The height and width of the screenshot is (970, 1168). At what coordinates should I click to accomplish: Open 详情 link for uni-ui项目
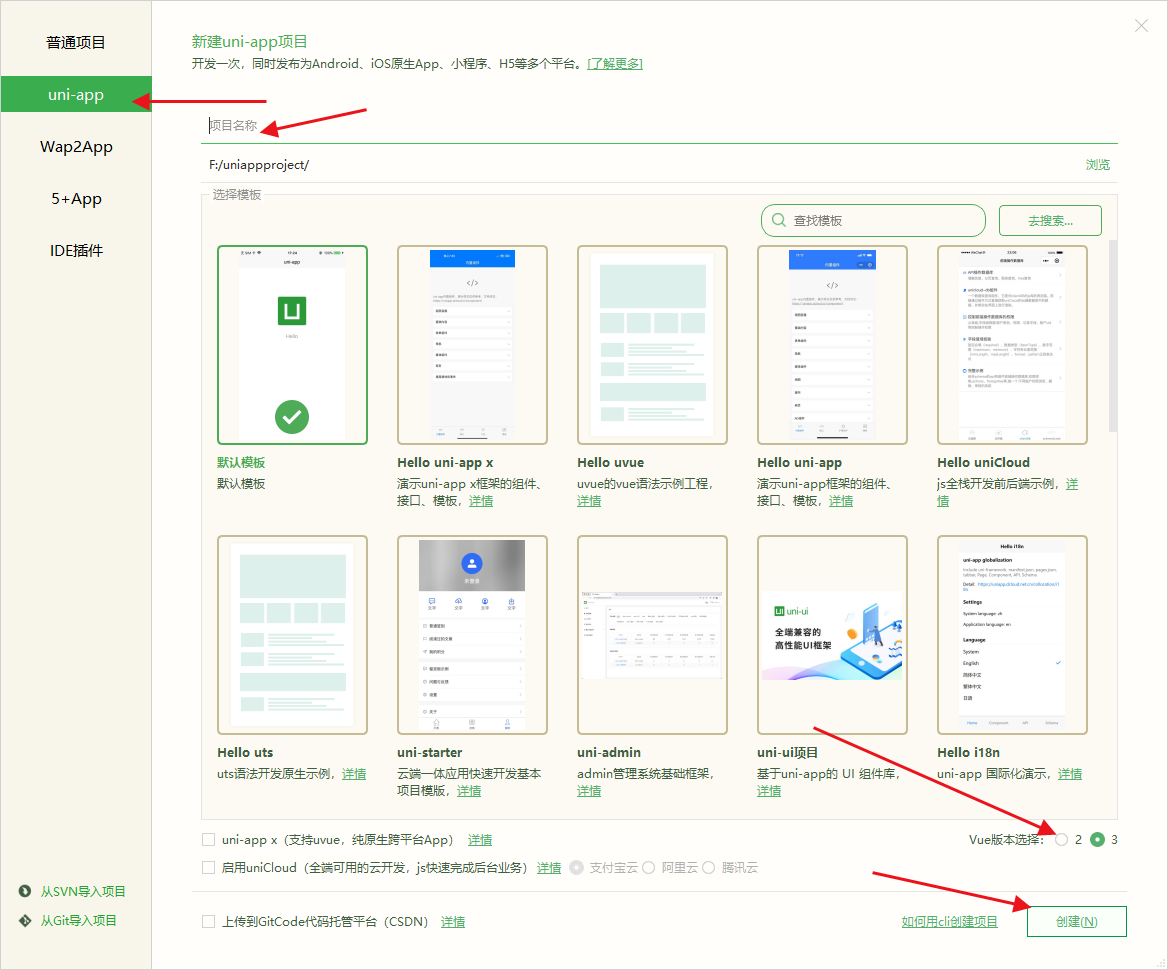769,790
